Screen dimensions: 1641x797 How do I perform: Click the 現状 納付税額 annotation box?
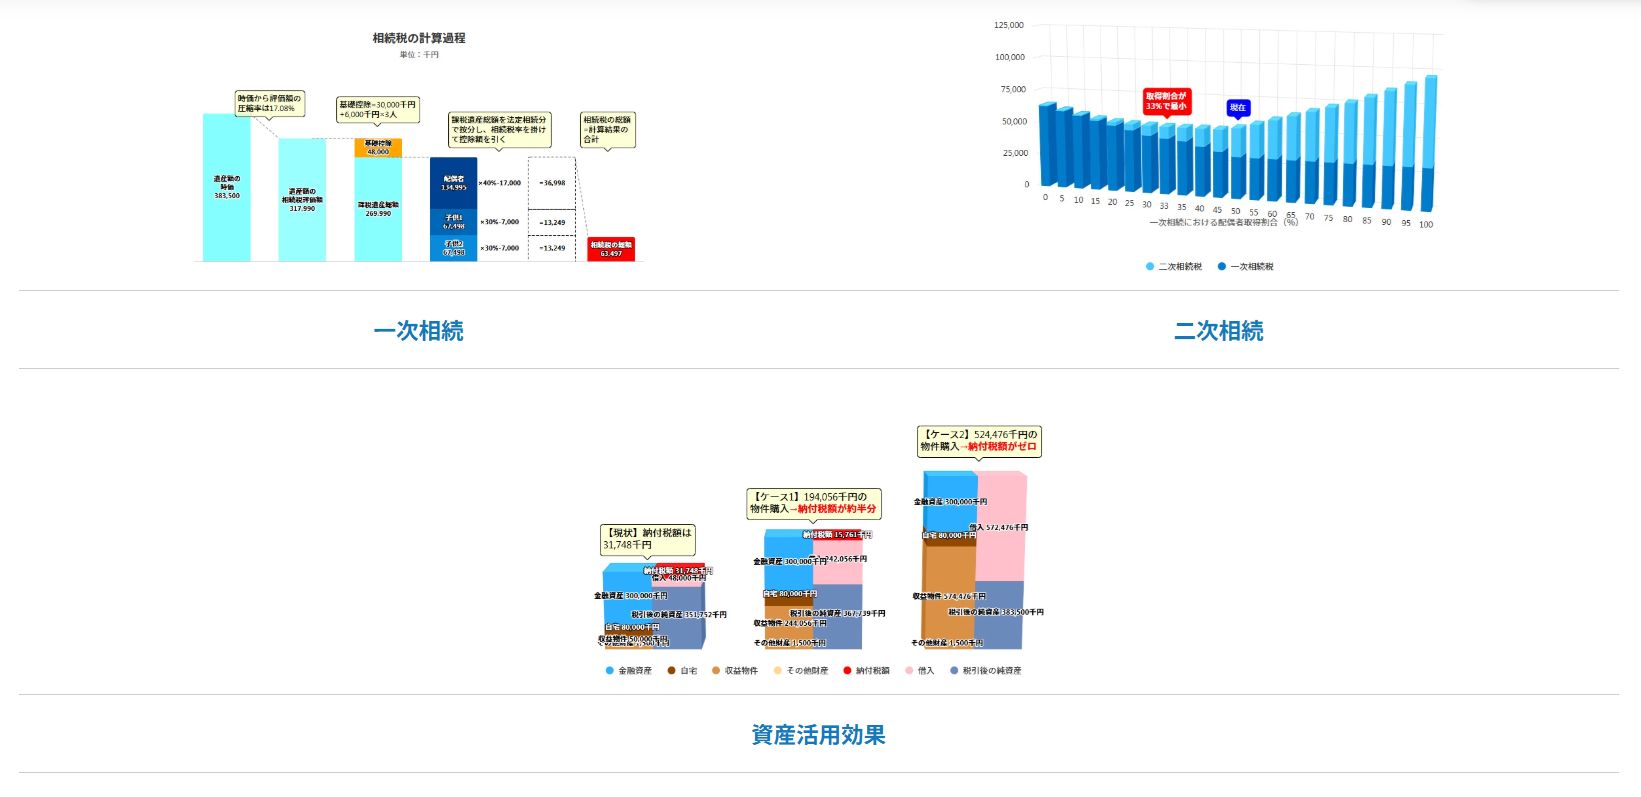pyautogui.click(x=647, y=539)
